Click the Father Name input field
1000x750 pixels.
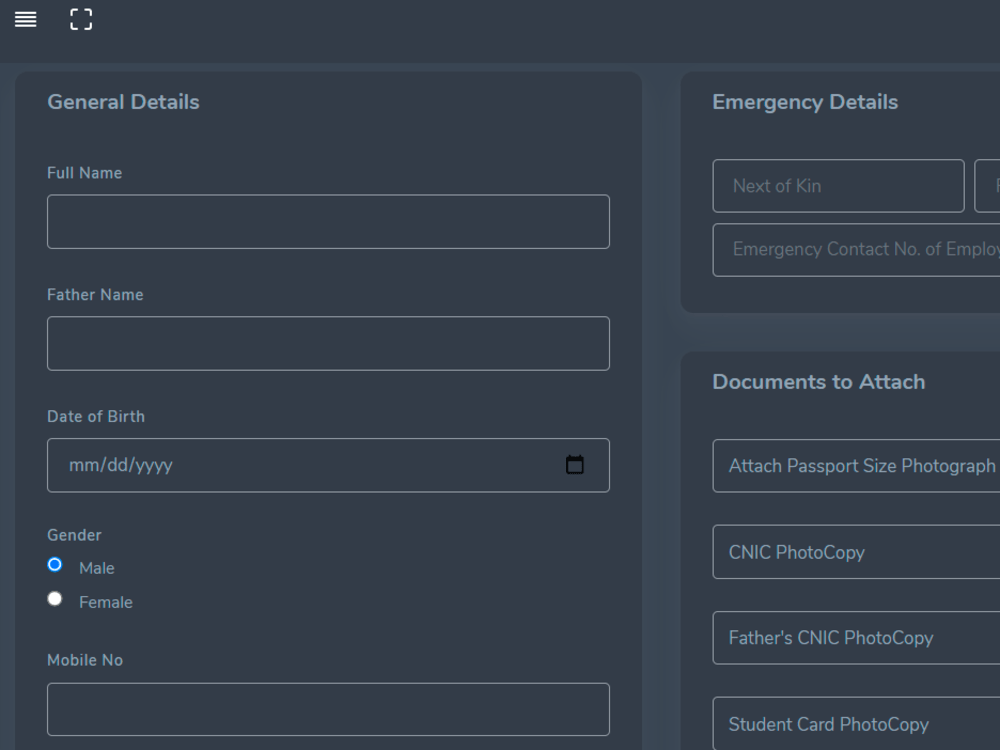(x=328, y=343)
